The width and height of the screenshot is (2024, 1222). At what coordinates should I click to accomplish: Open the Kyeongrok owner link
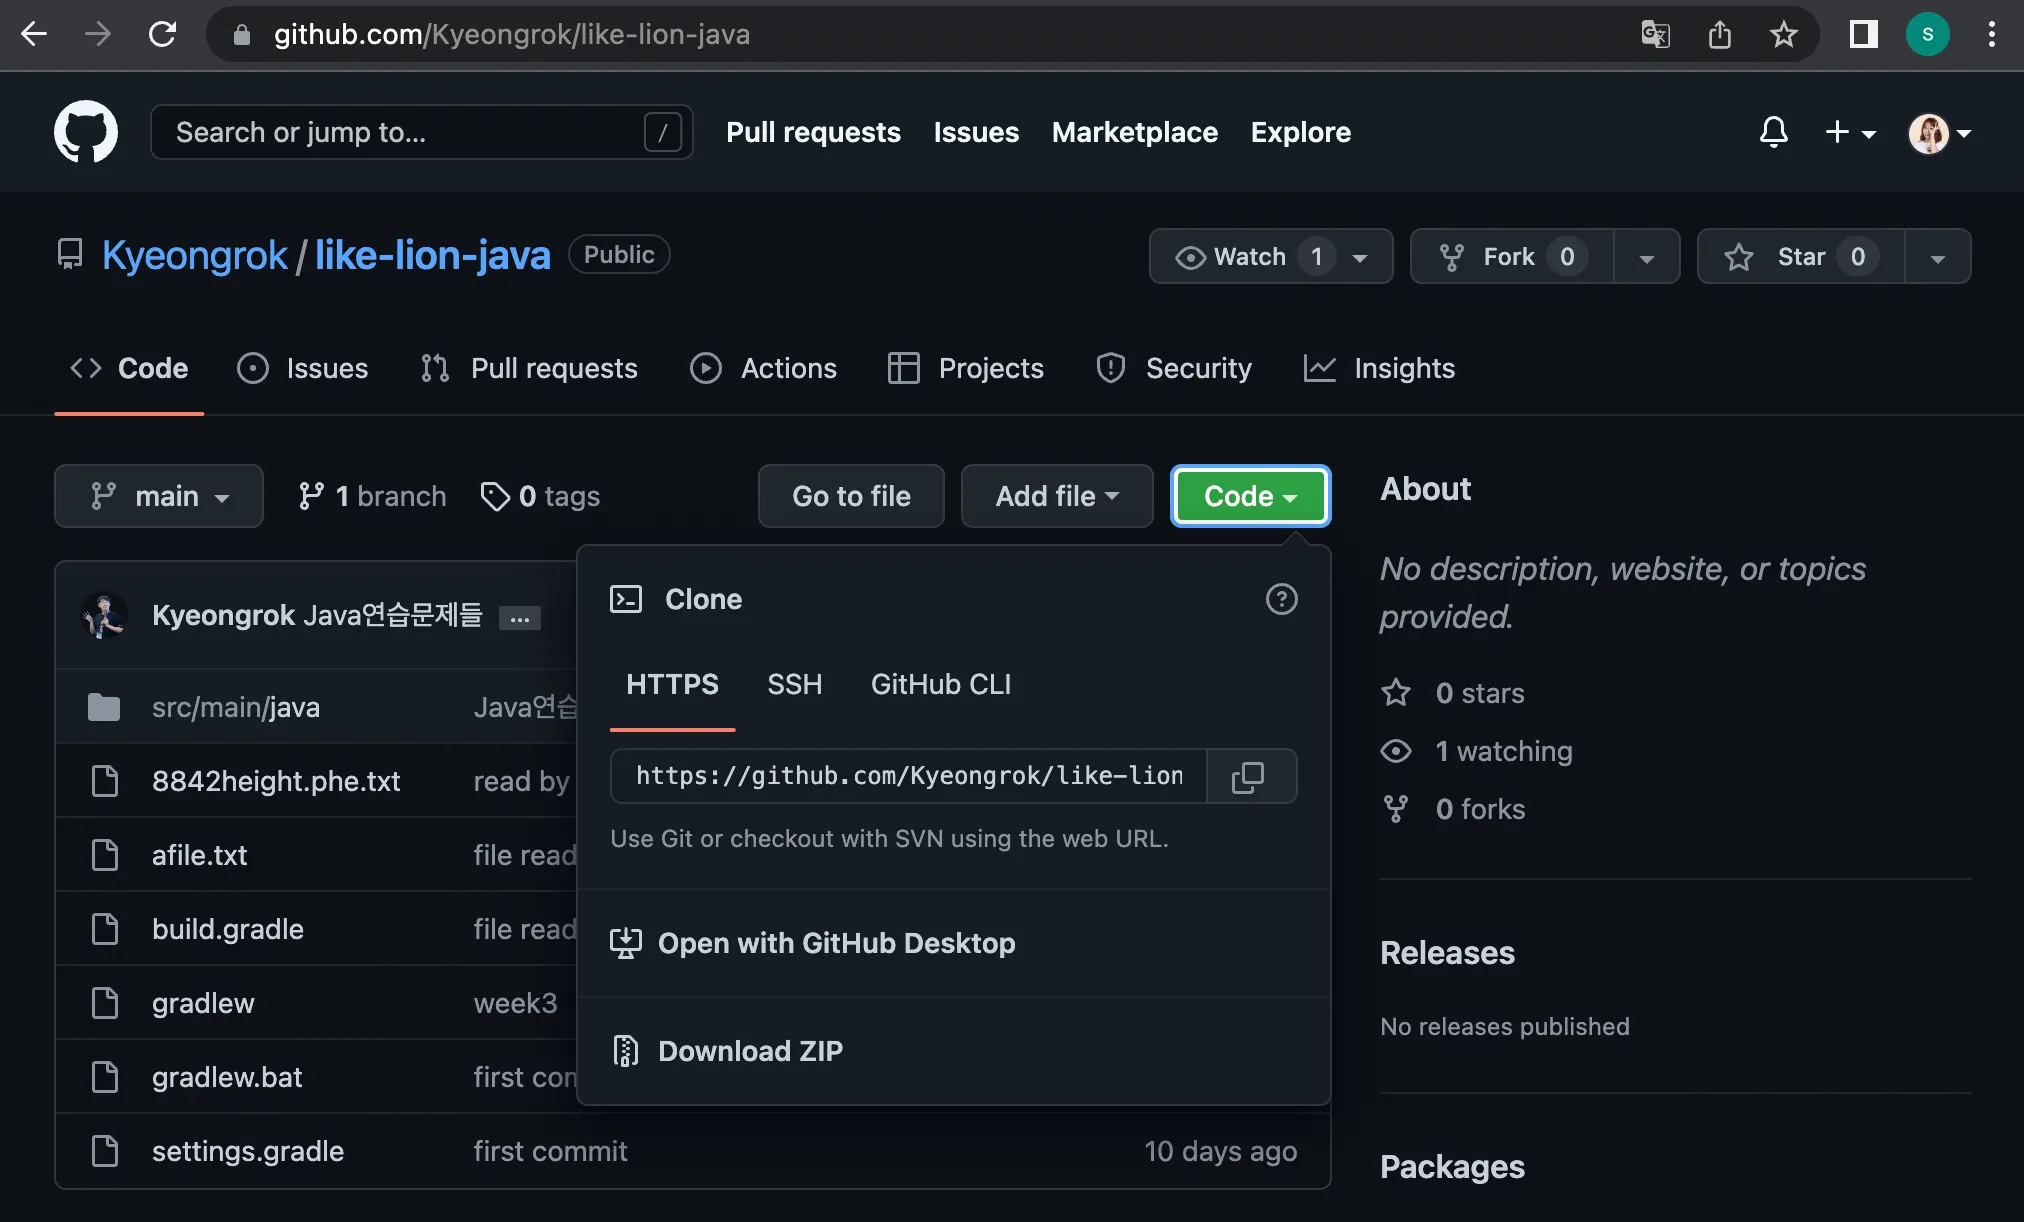coord(195,255)
